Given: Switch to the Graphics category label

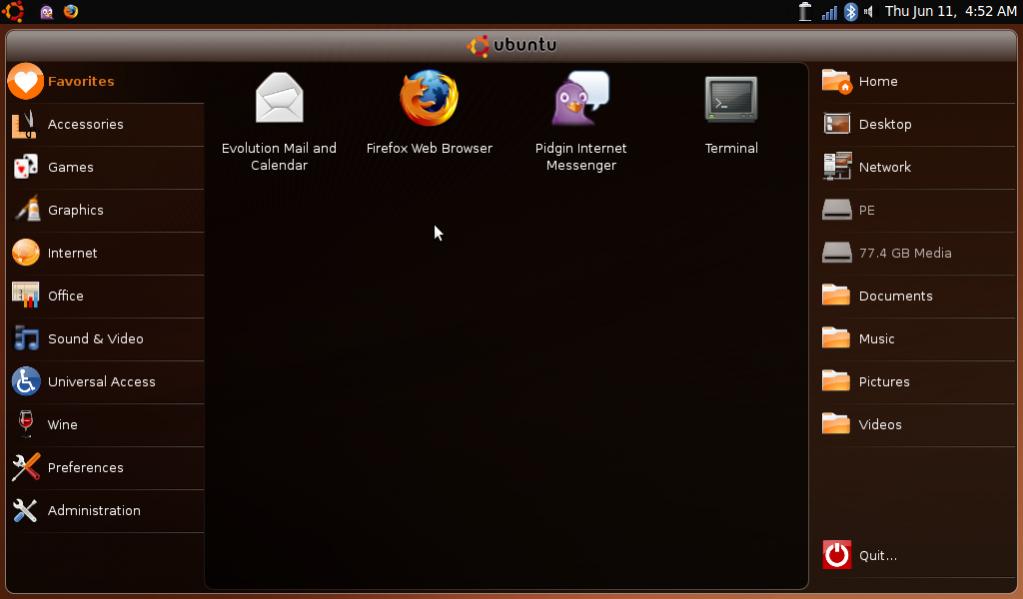Looking at the screenshot, I should [76, 210].
